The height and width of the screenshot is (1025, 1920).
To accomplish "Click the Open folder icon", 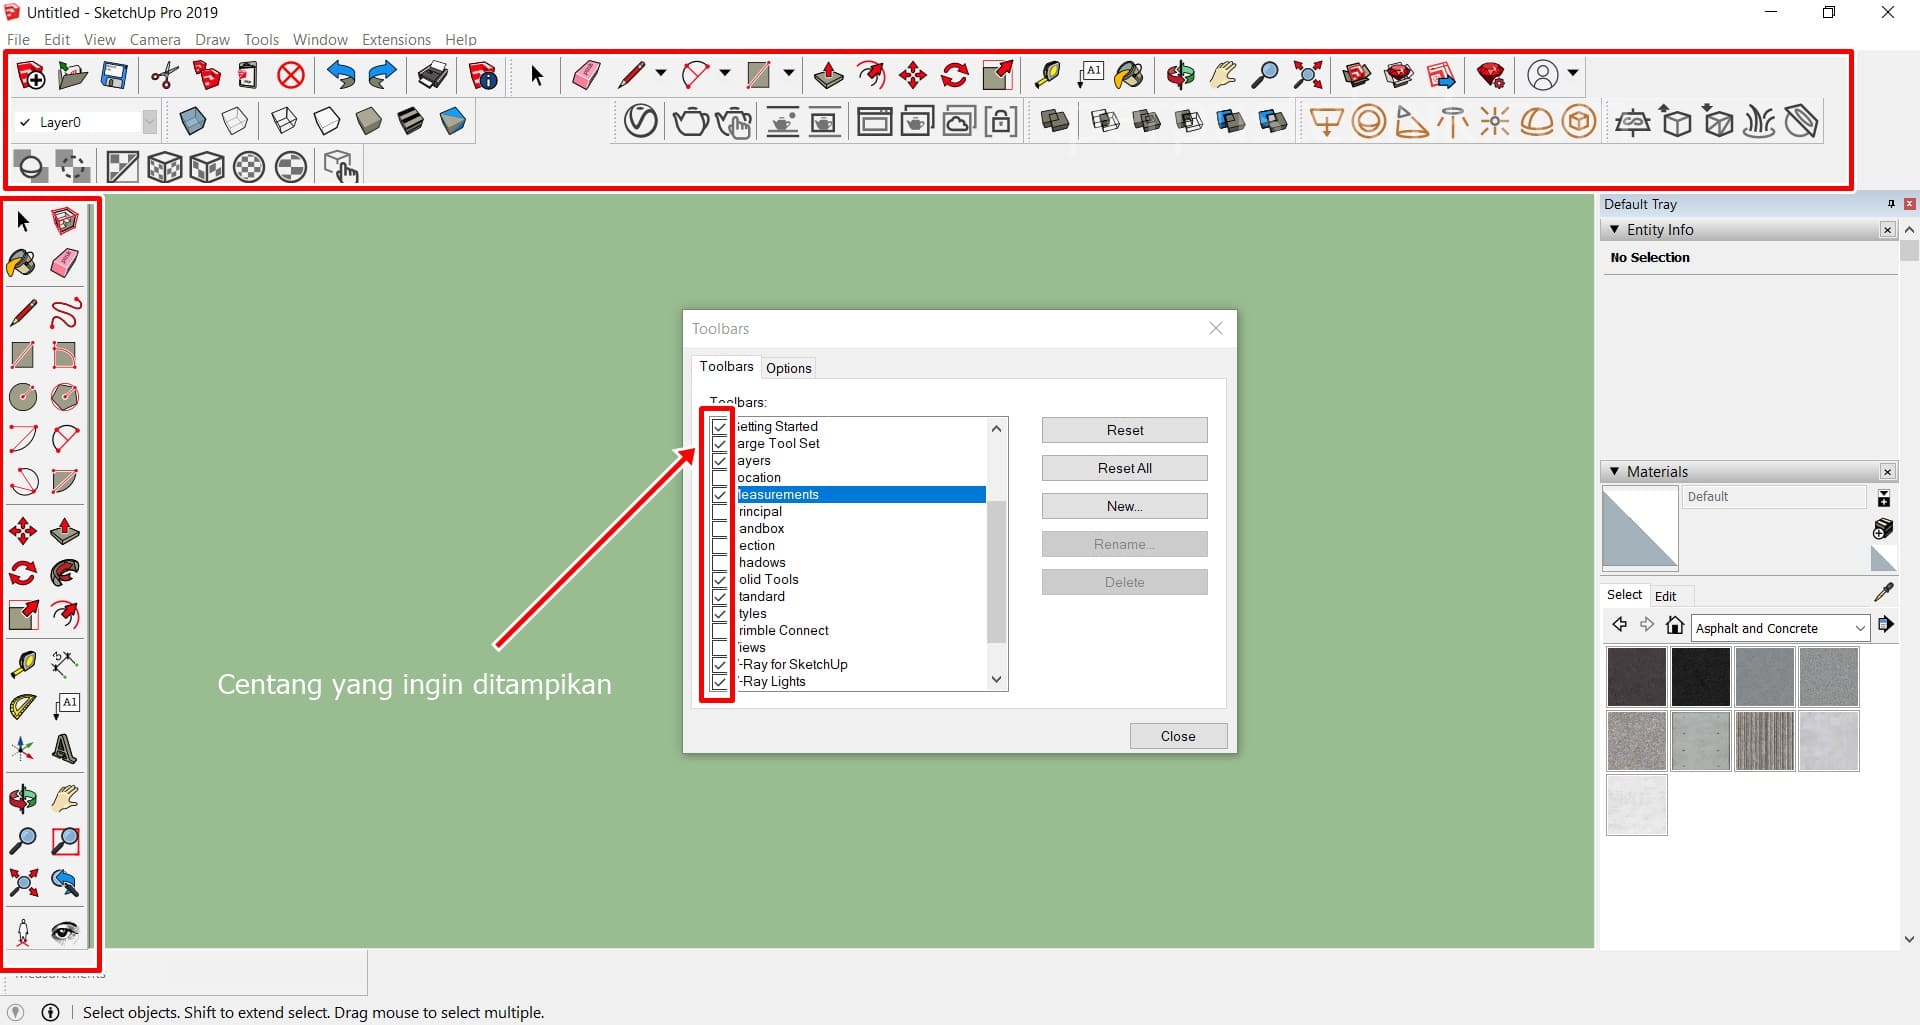I will pyautogui.click(x=73, y=75).
